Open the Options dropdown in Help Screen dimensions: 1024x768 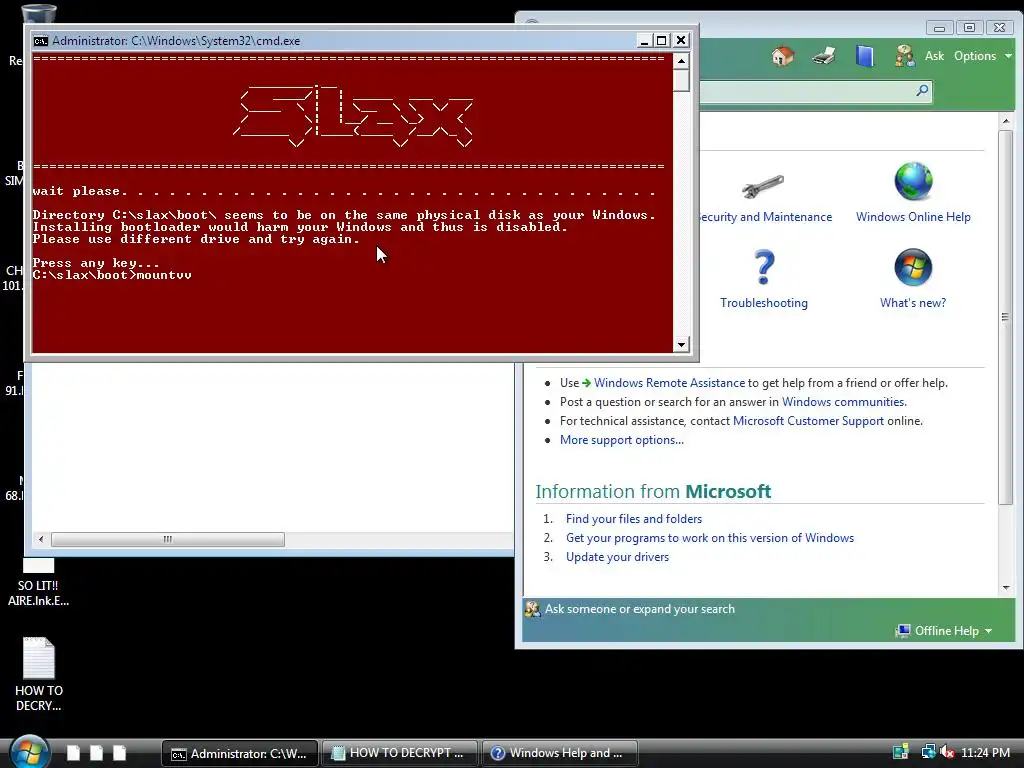click(983, 56)
